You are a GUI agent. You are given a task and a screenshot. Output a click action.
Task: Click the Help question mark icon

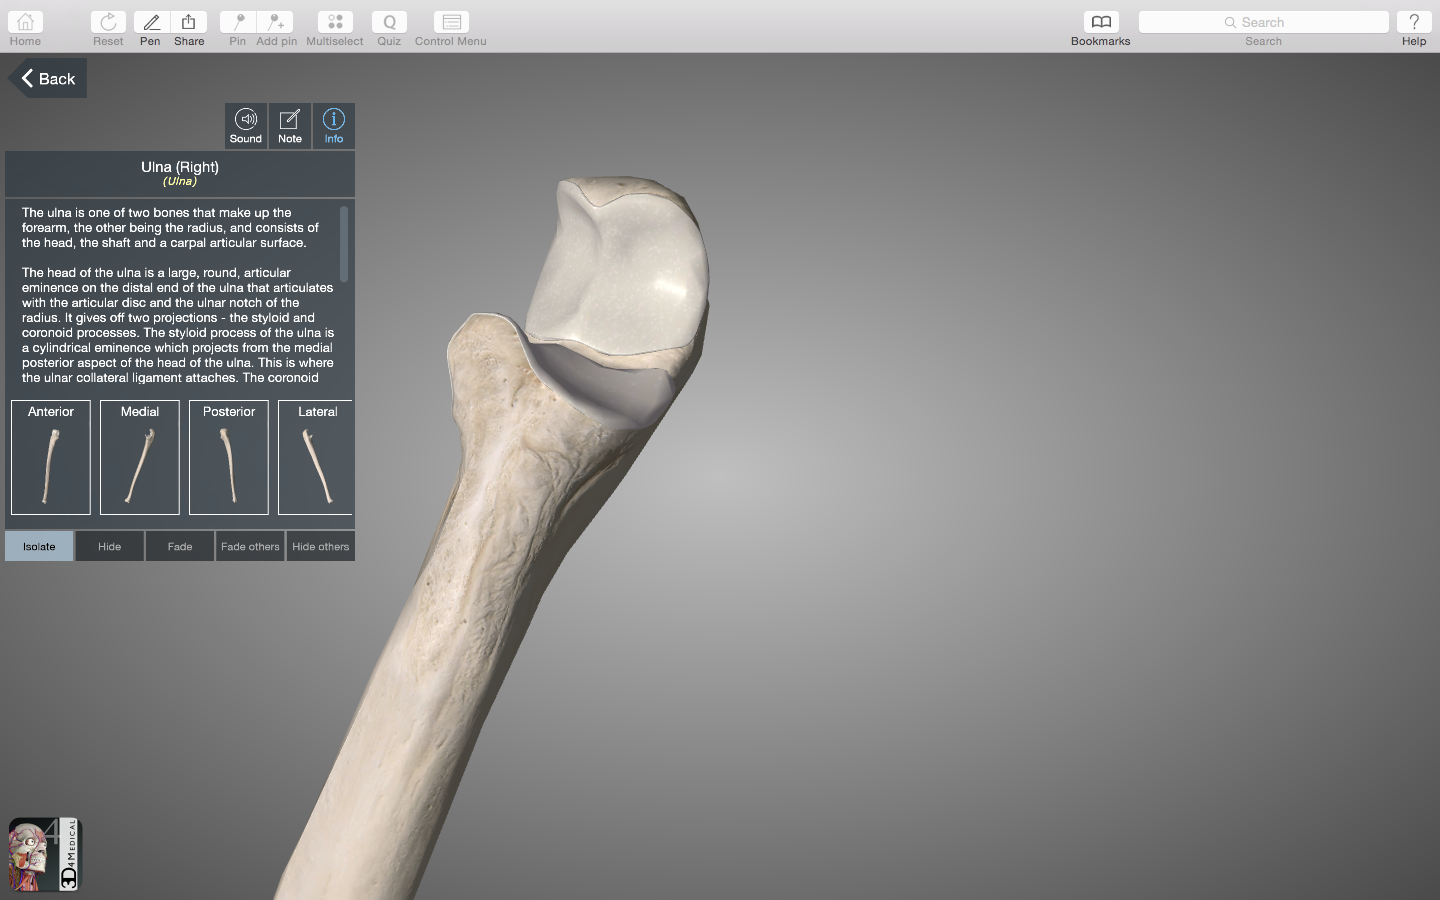[1413, 23]
